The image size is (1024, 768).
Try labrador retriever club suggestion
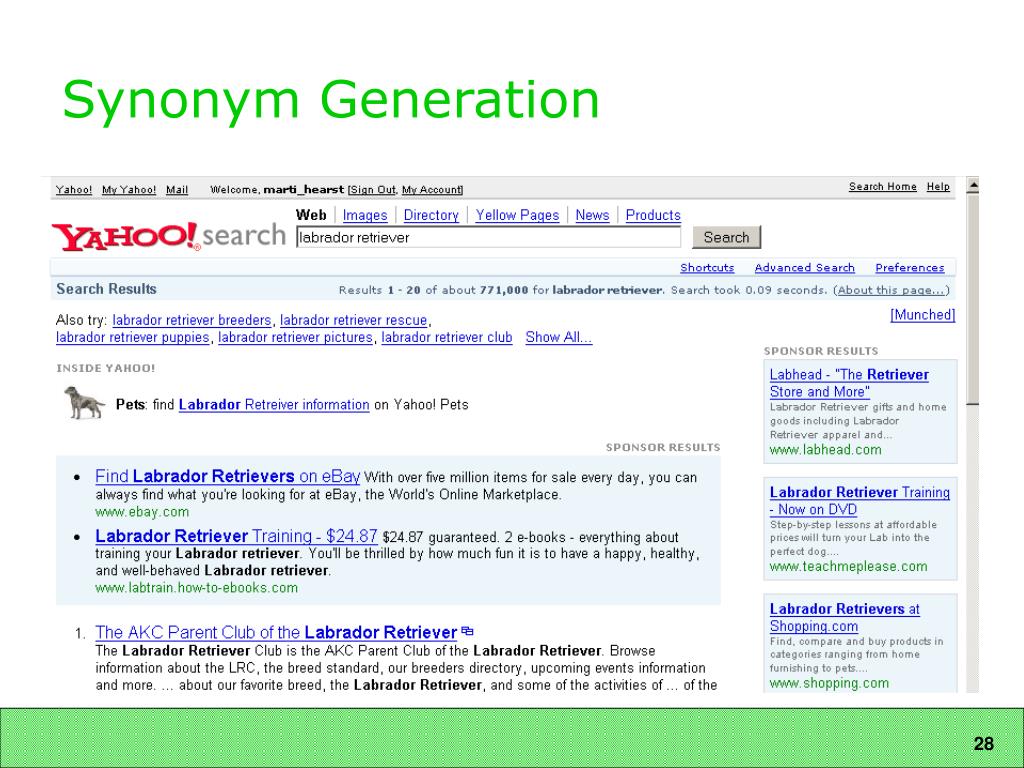tap(447, 338)
